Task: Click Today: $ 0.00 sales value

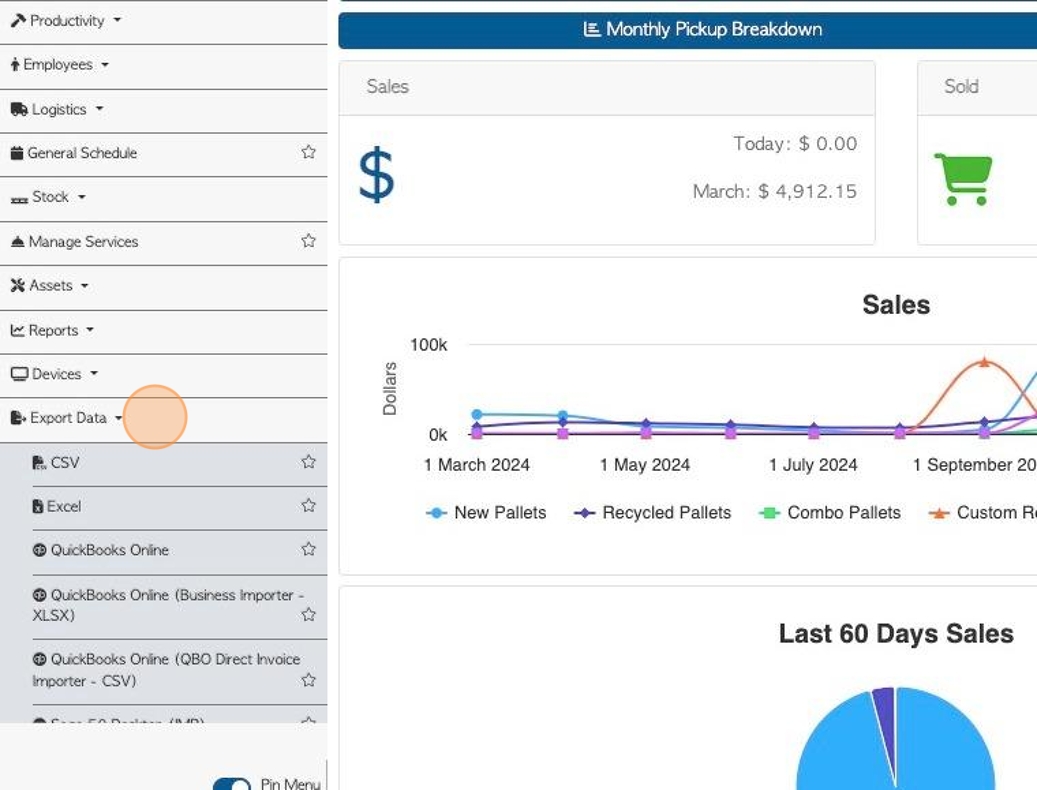Action: pos(795,143)
